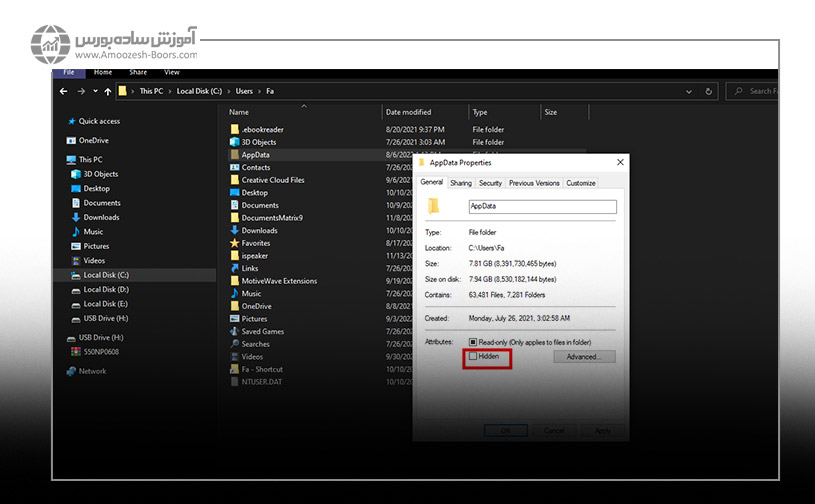The width and height of the screenshot is (815, 504).
Task: Switch to the Security tab
Action: pyautogui.click(x=490, y=183)
